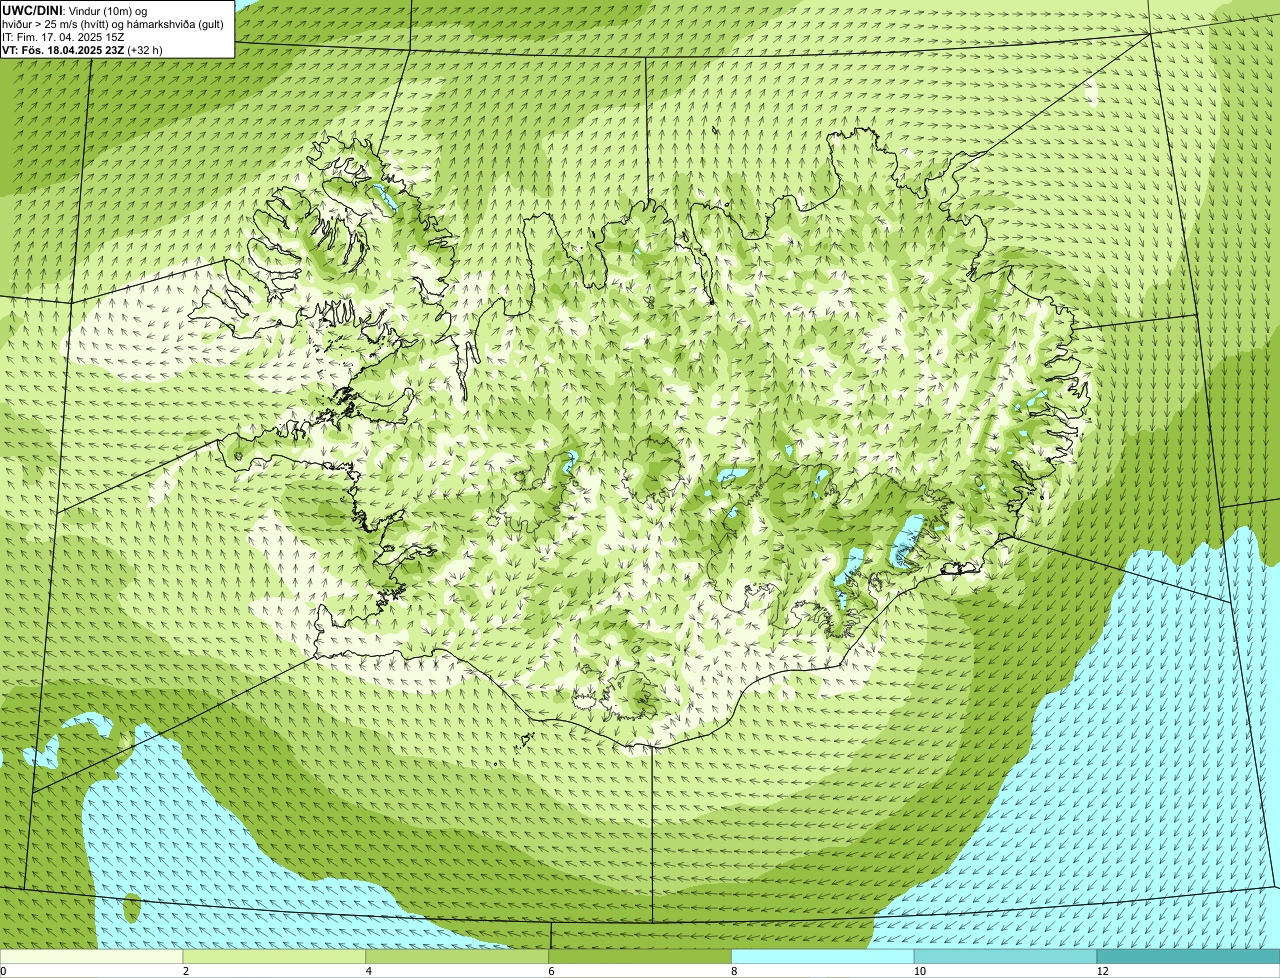
Task: Click the medium green 4–6 m/s legend segment
Action: coord(458,957)
